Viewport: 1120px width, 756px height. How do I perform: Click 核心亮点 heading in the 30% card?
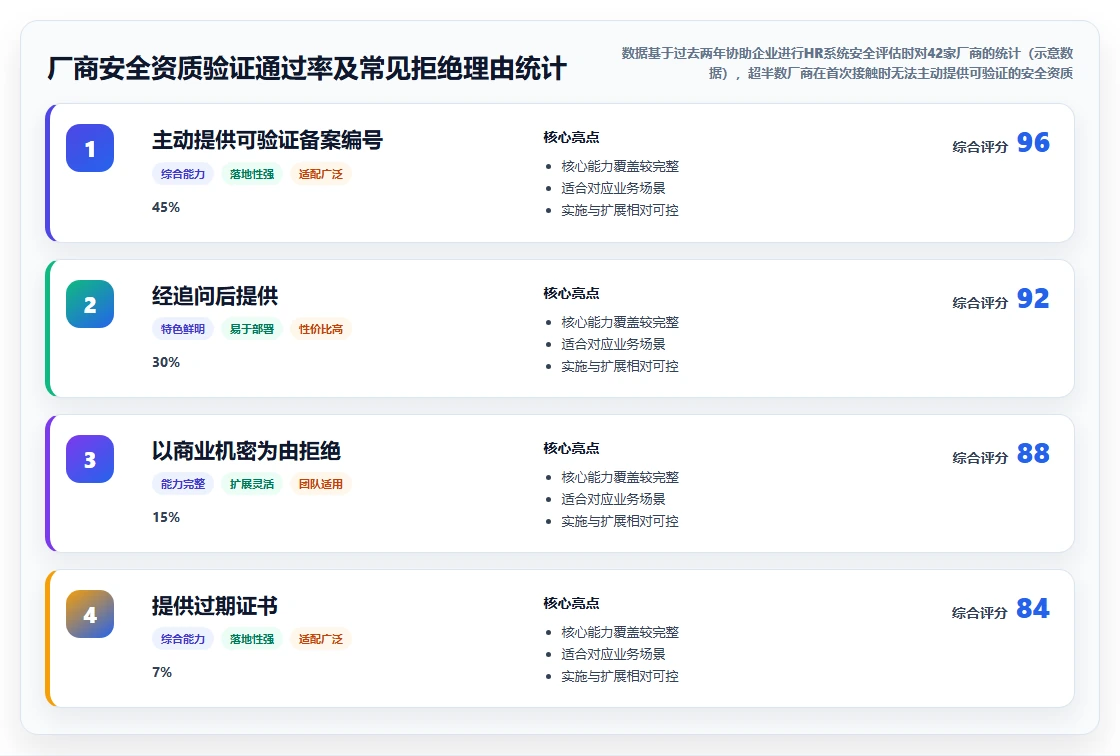pos(571,293)
